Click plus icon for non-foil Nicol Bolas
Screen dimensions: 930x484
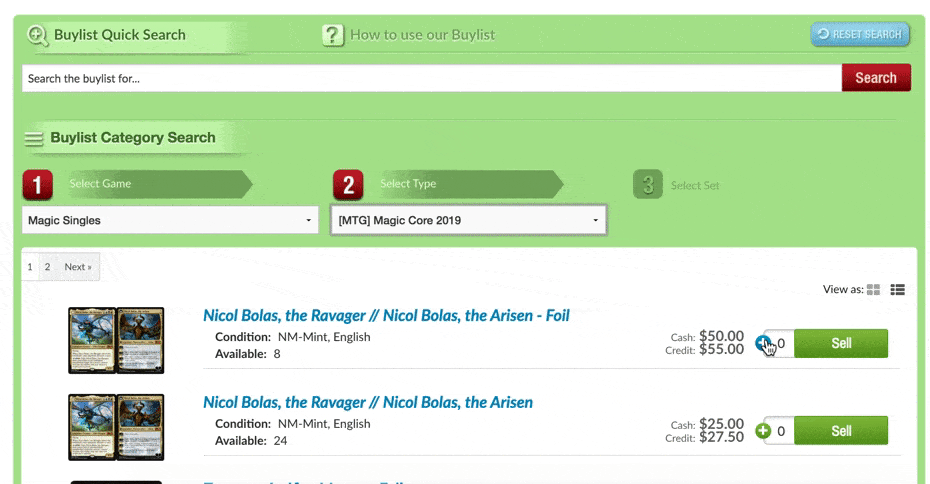(x=764, y=431)
